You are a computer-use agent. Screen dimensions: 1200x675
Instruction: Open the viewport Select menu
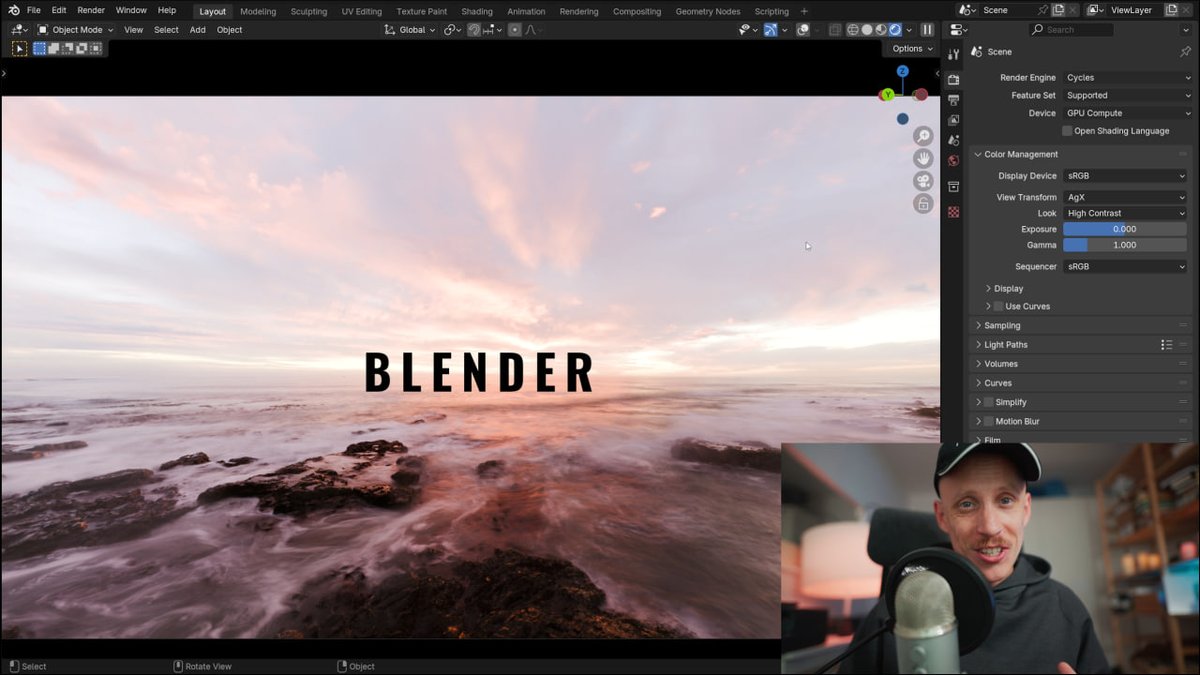tap(166, 30)
